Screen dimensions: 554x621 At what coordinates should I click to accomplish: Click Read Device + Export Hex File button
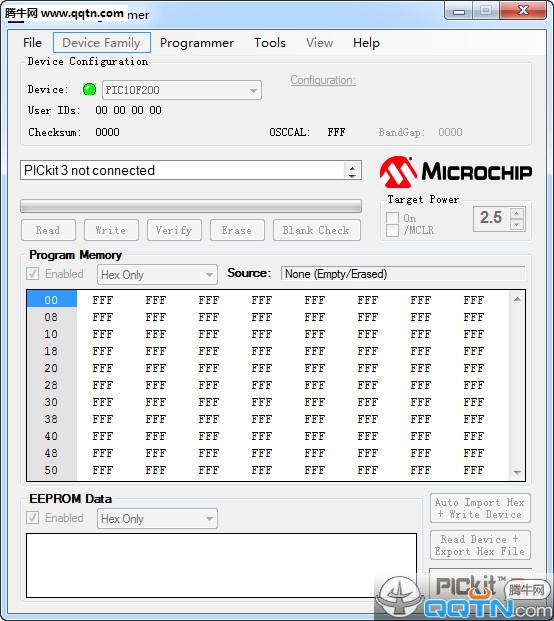pyautogui.click(x=480, y=545)
